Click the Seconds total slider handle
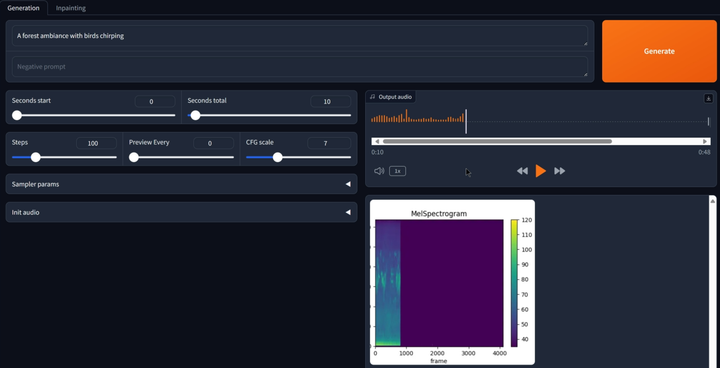 (195, 115)
